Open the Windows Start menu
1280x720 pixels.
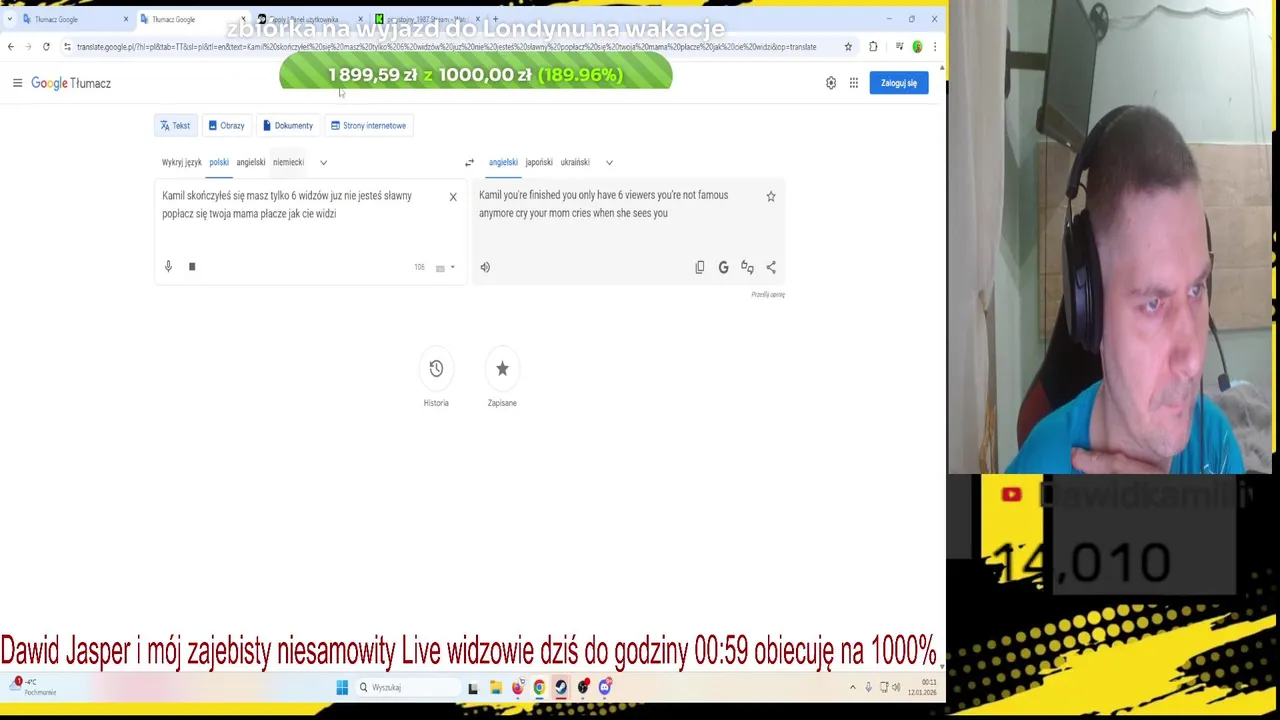(x=342, y=687)
